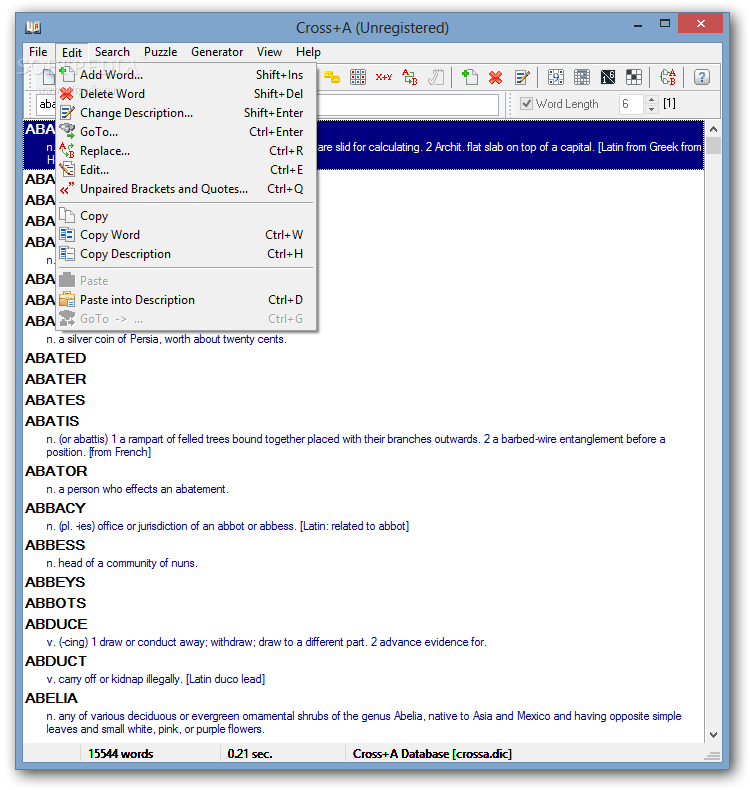750x790 pixels.
Task: Increase word length with the up arrow
Action: tap(652, 99)
